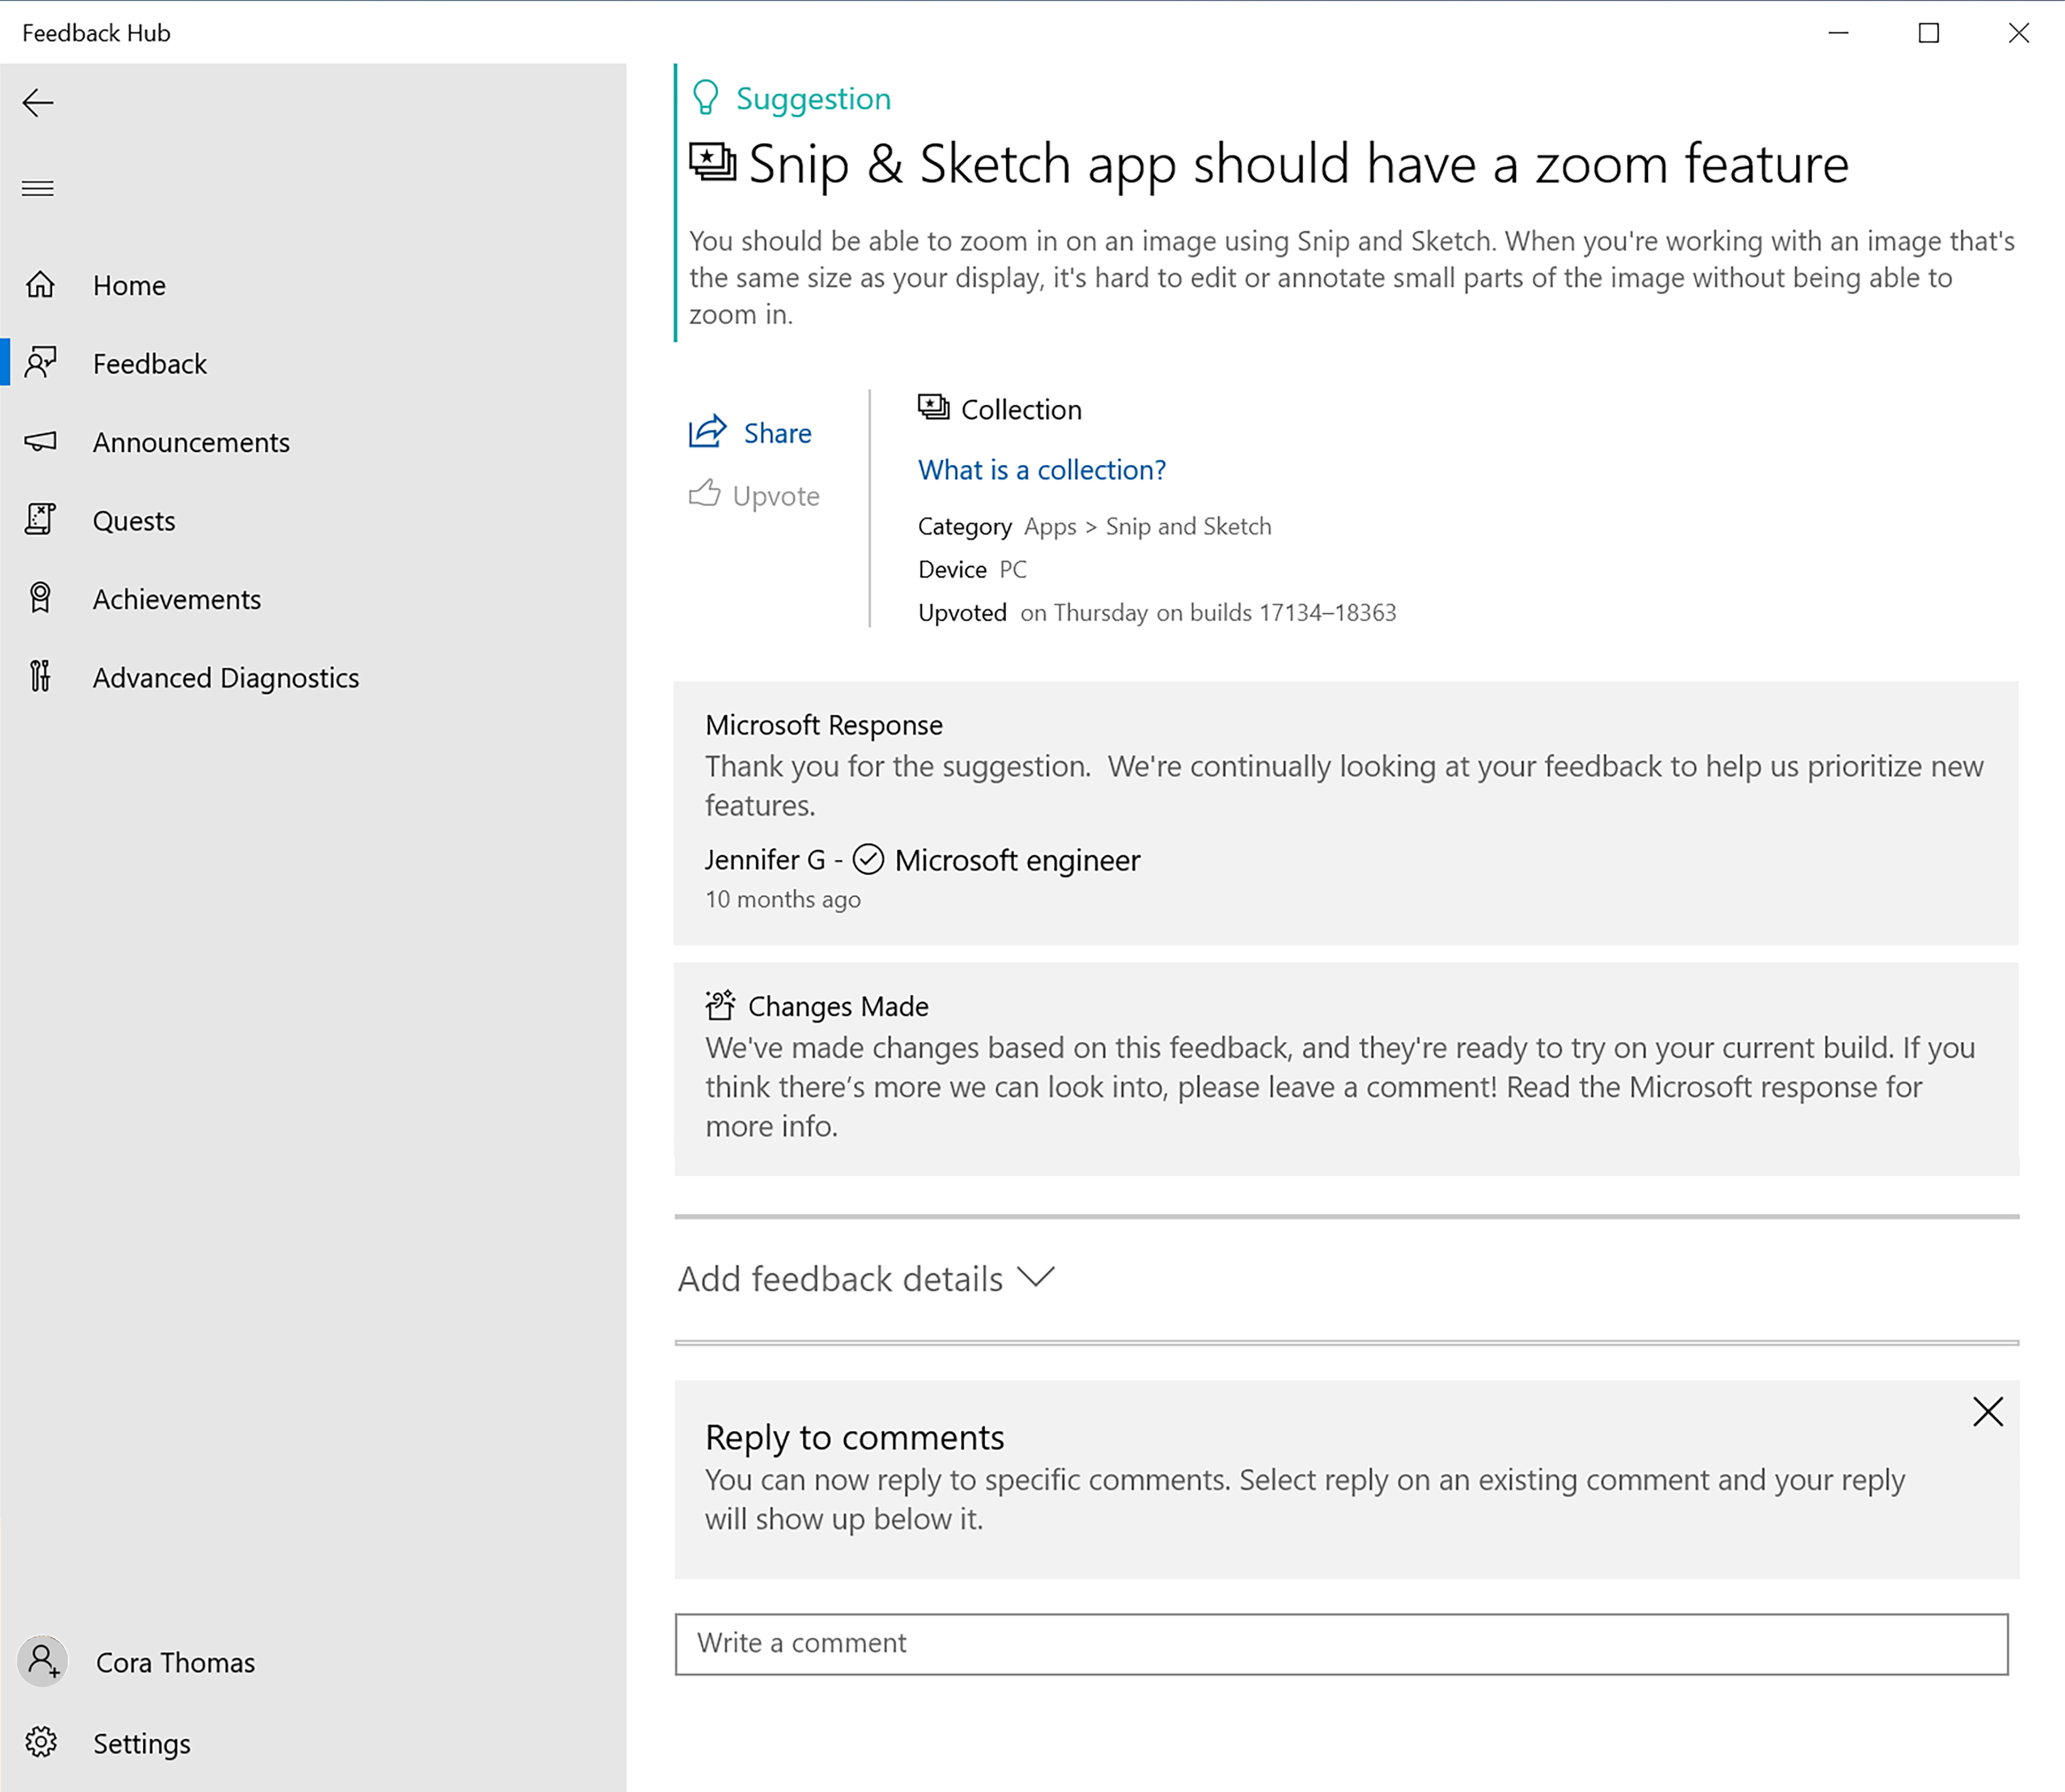This screenshot has width=2065, height=1792.
Task: Click the Feedback Hub suggestion icon
Action: (702, 99)
